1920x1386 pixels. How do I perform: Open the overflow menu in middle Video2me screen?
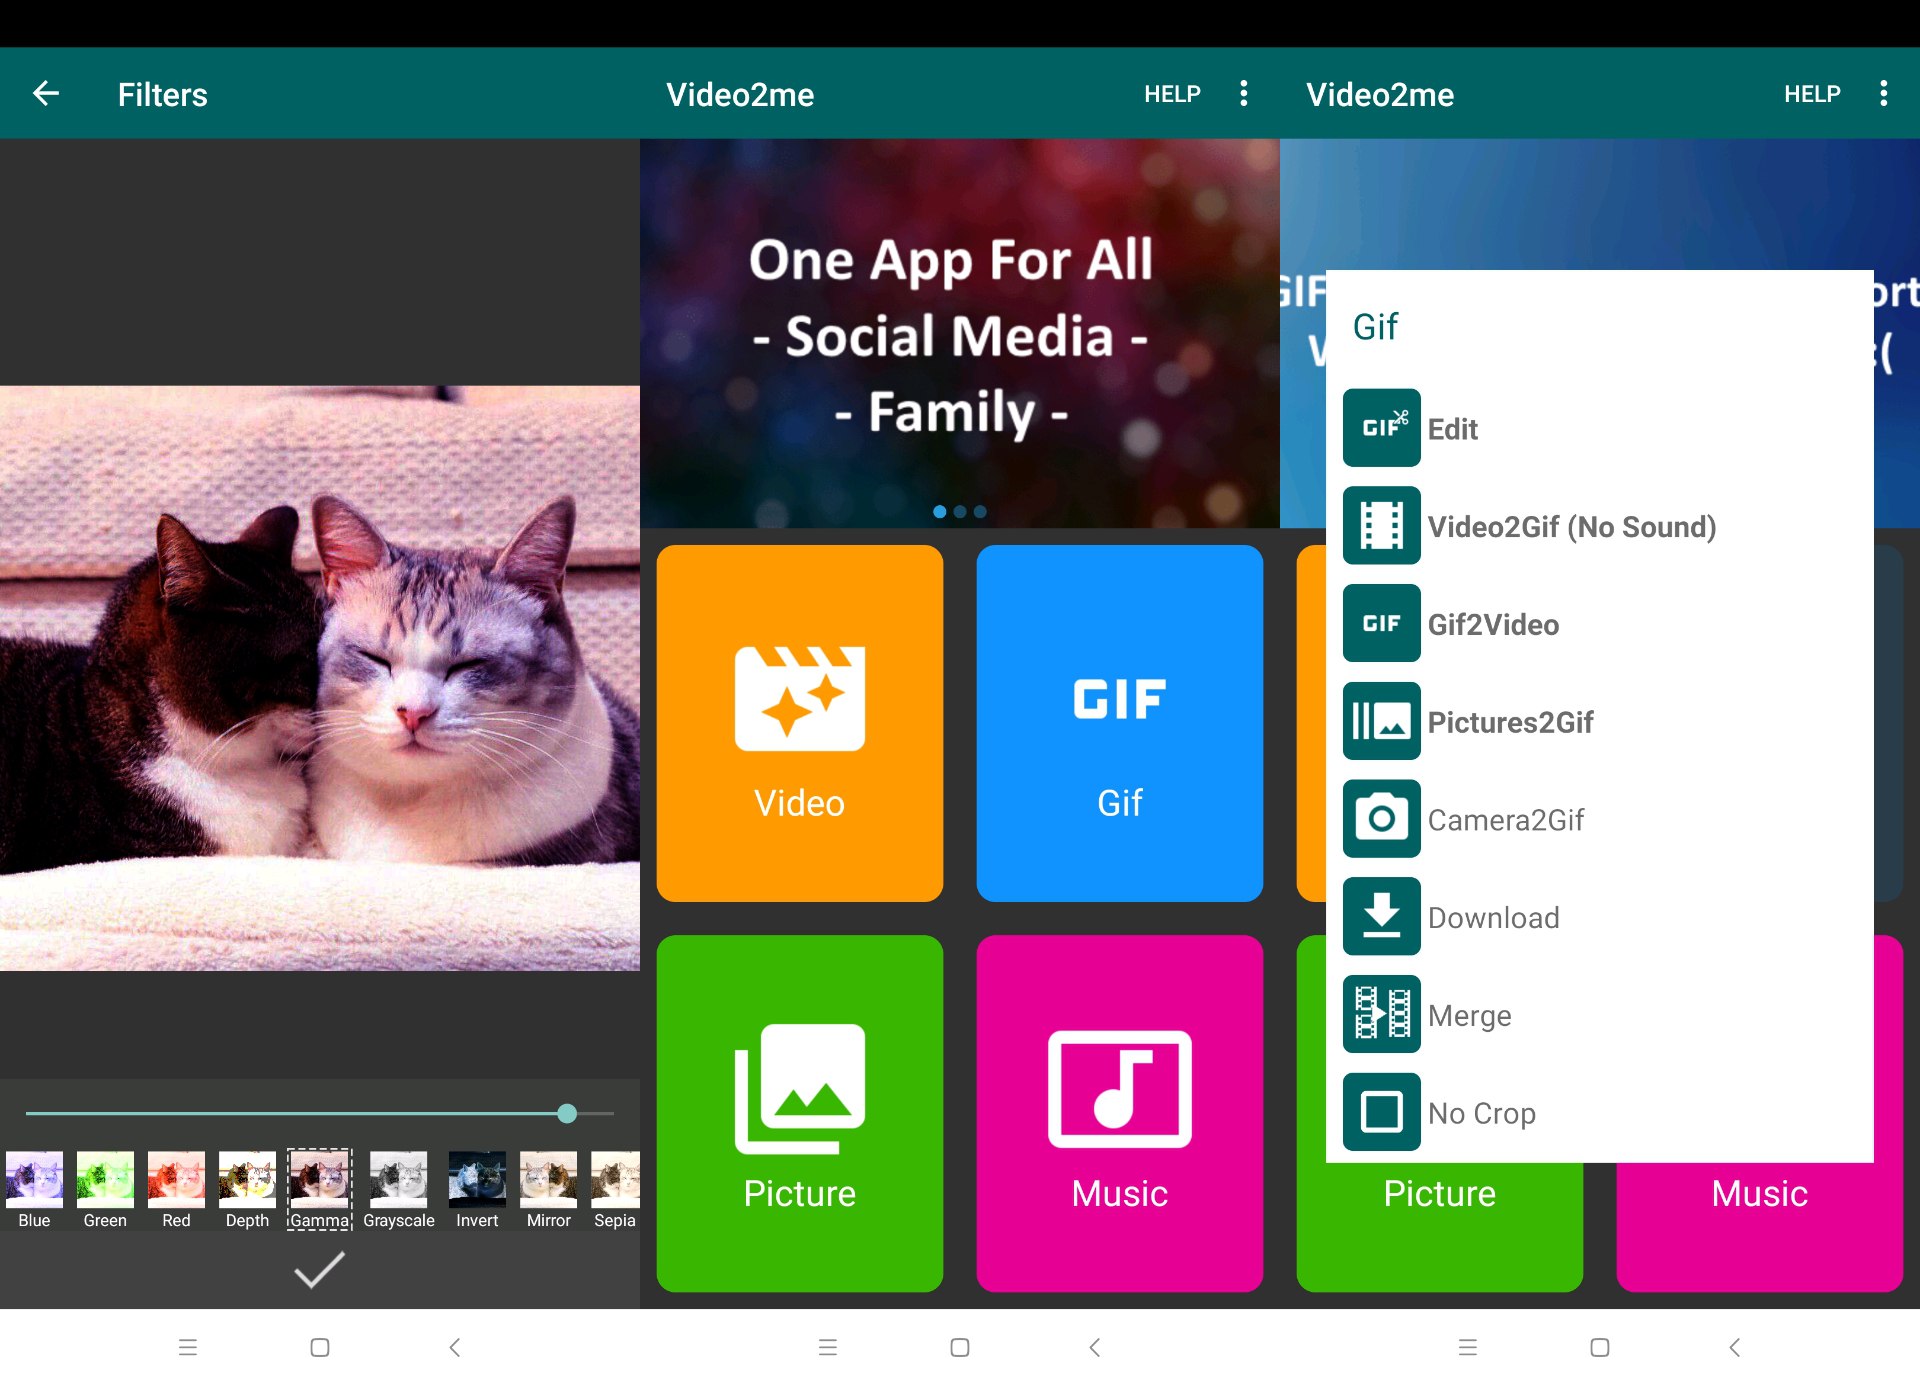[x=1244, y=94]
